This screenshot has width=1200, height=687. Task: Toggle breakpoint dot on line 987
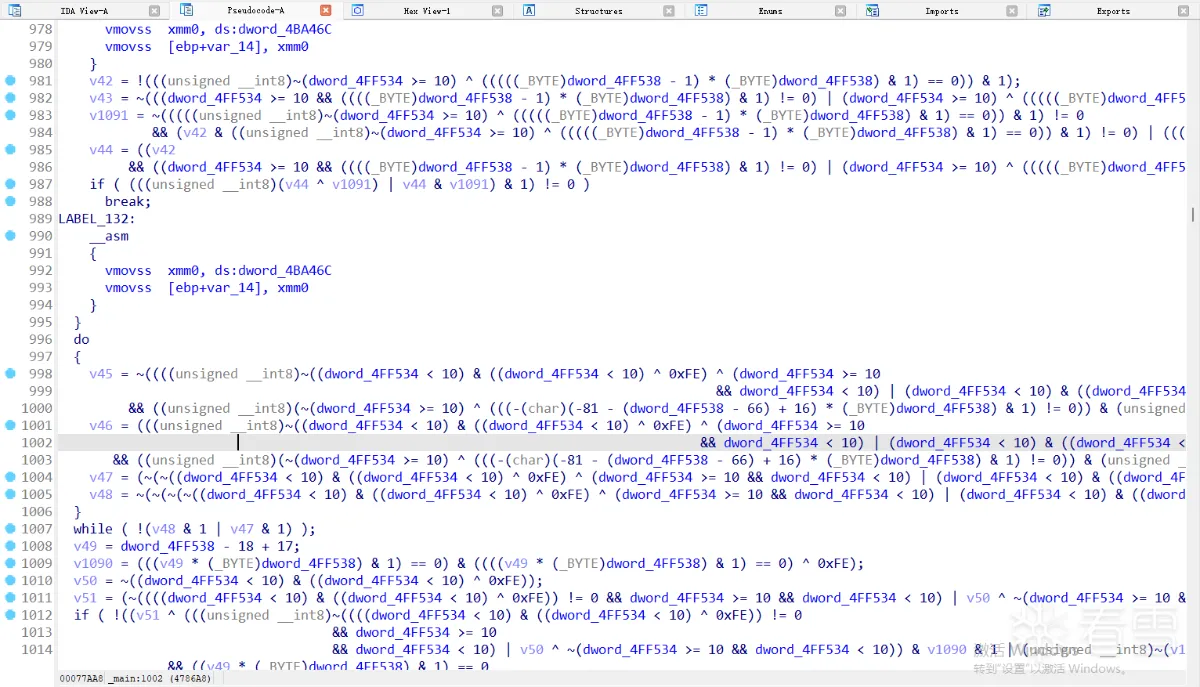tap(11, 184)
